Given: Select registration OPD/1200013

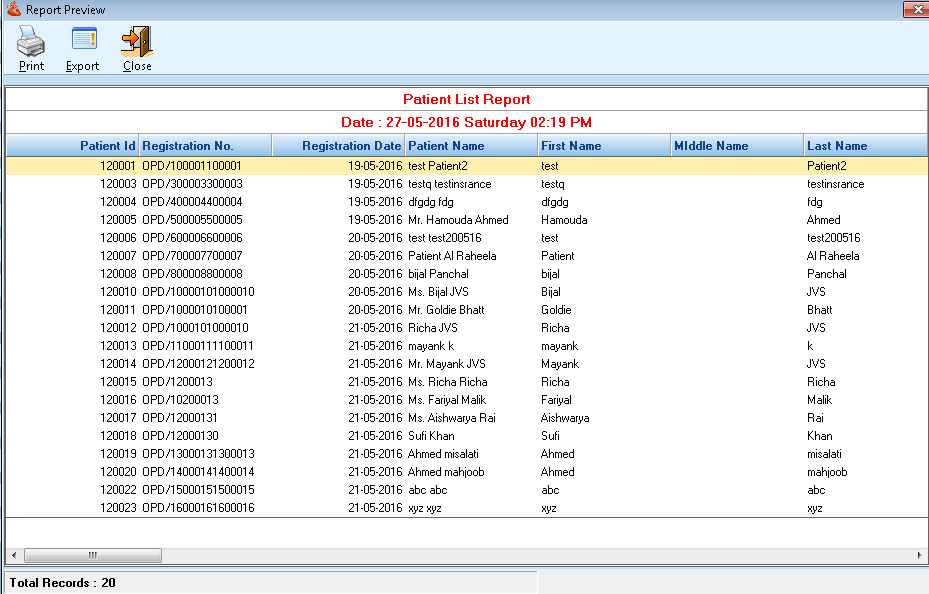Looking at the screenshot, I should coord(177,382).
